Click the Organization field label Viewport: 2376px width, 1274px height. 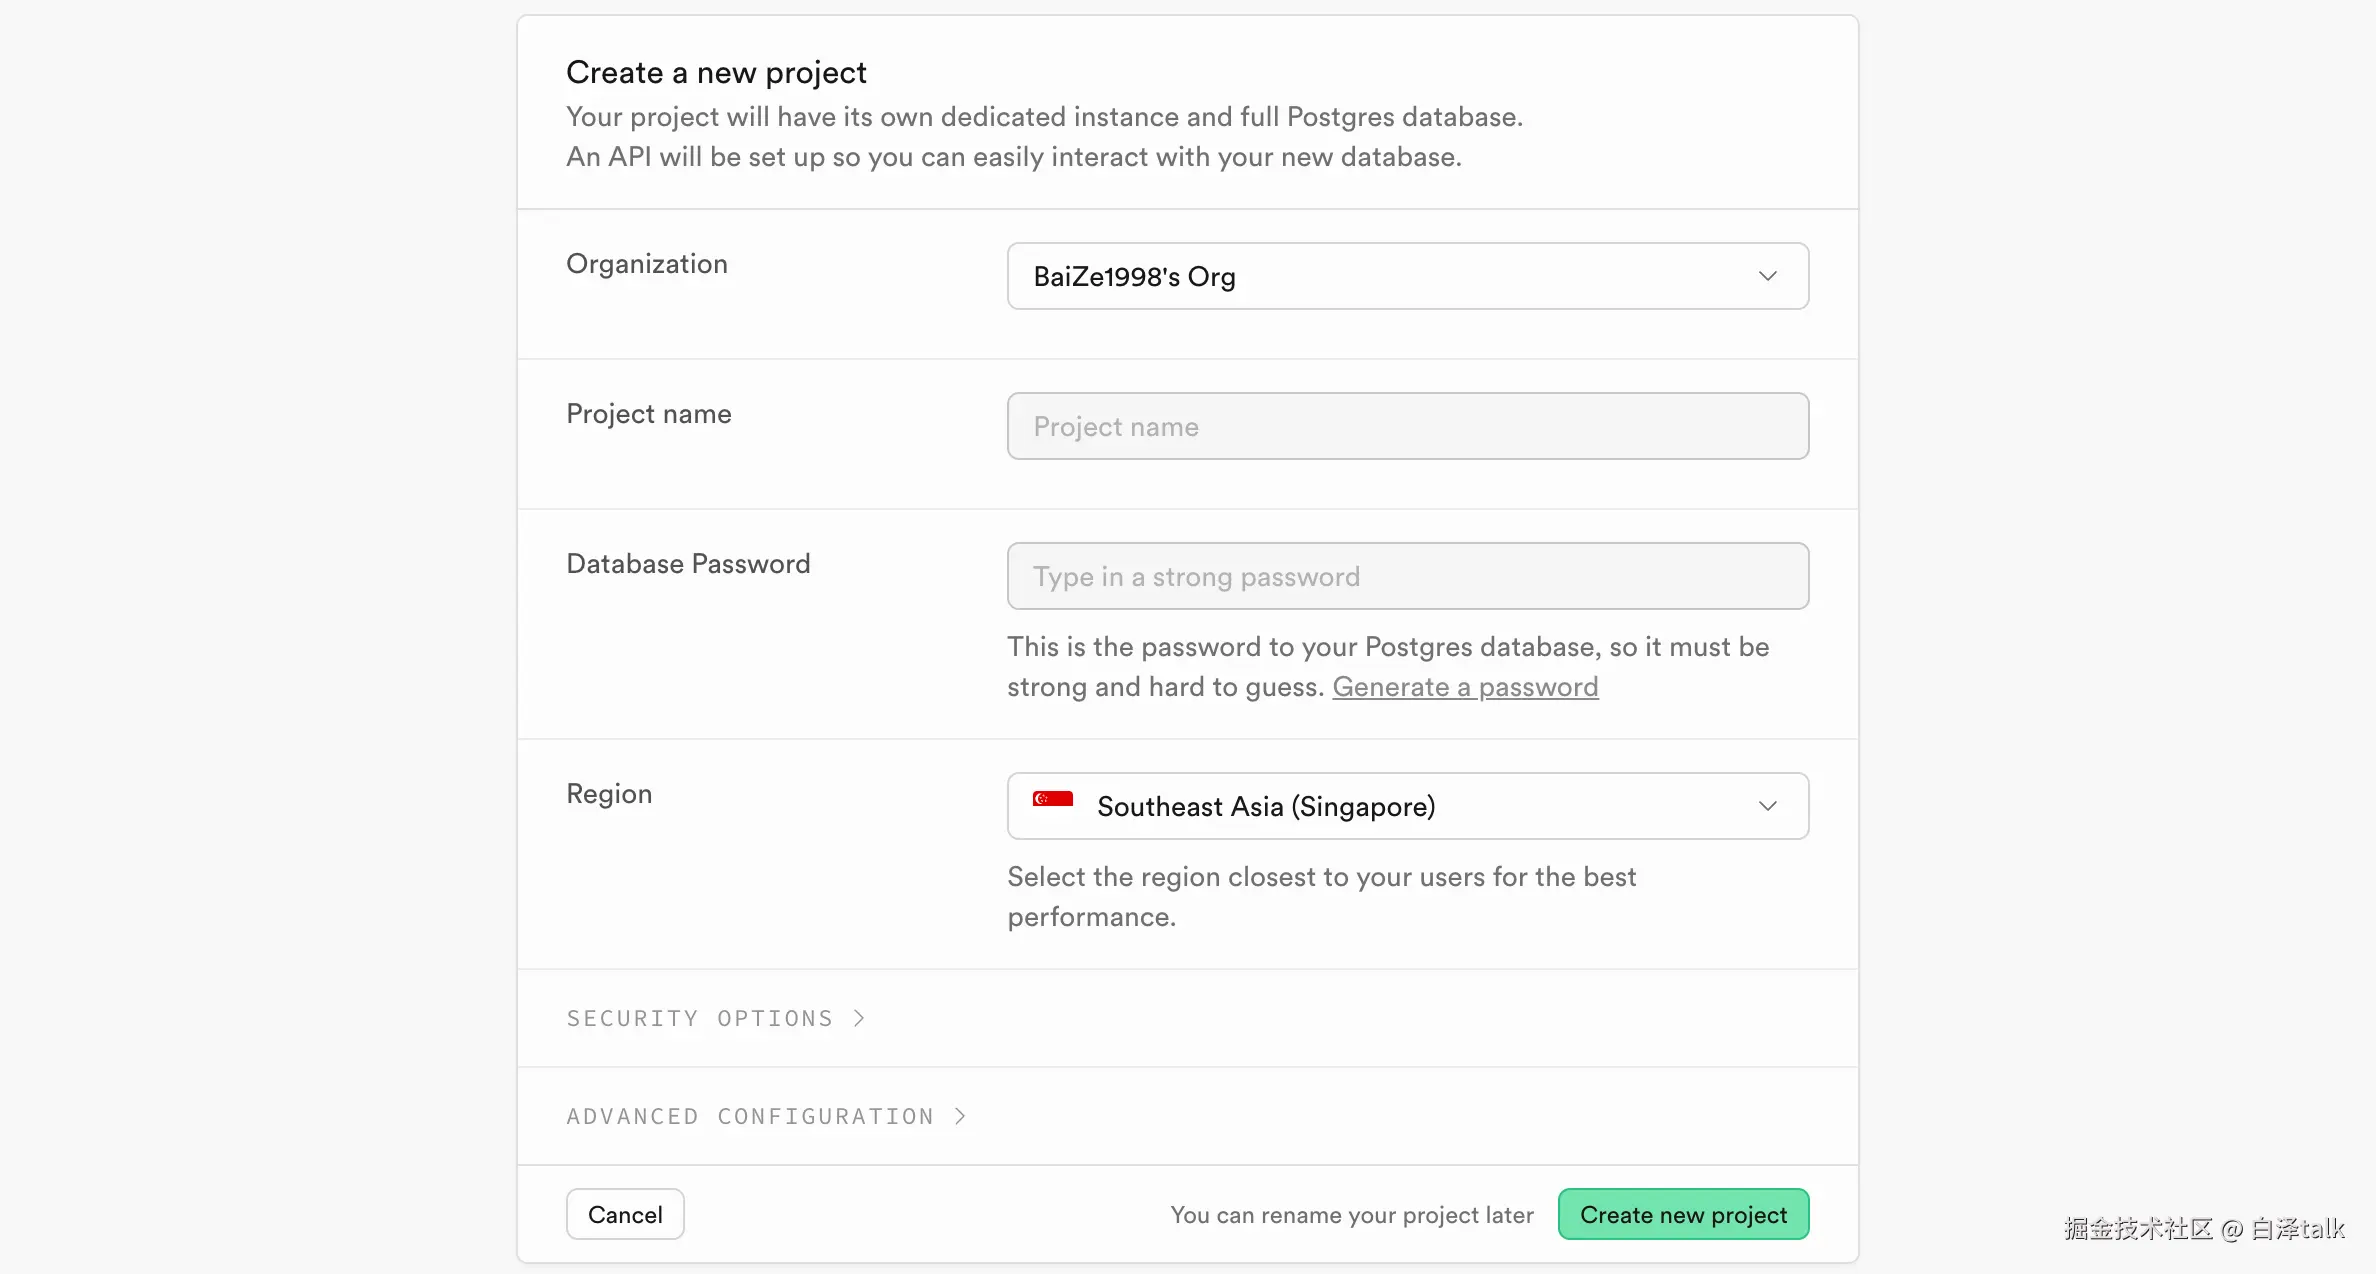(646, 264)
